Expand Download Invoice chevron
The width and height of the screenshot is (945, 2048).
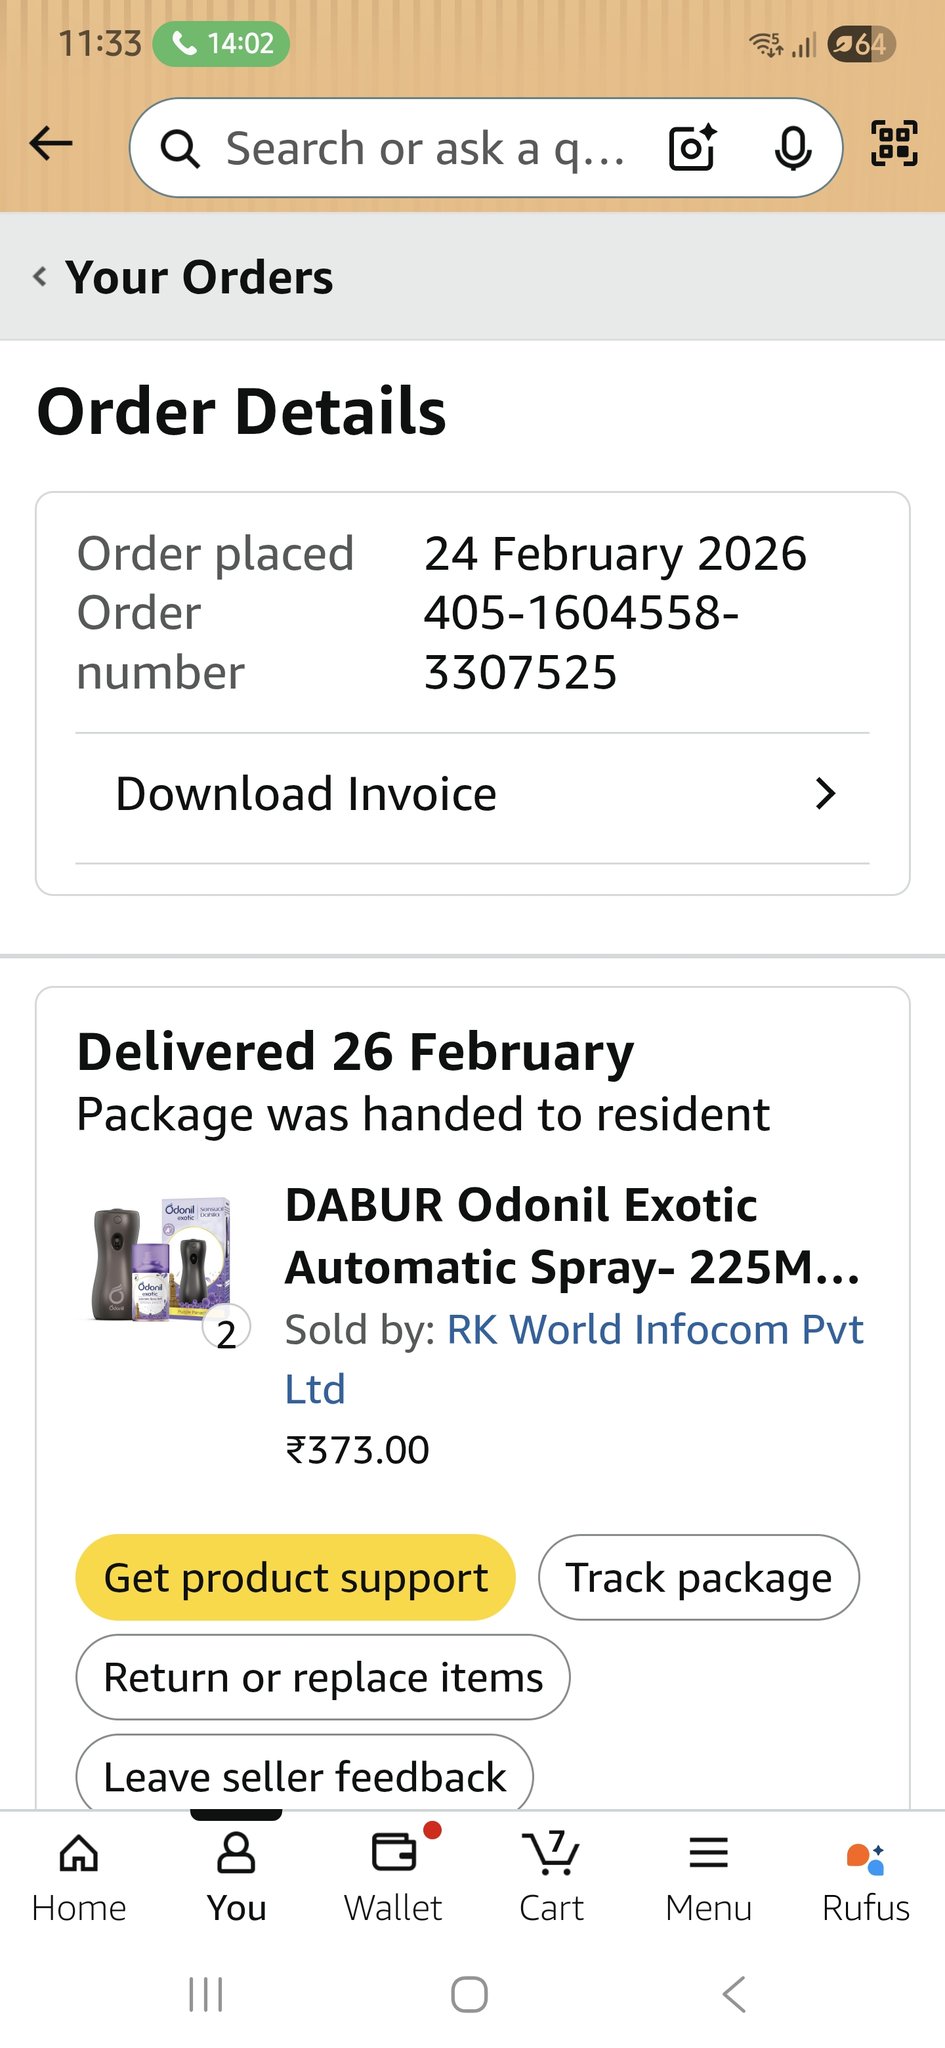pos(825,794)
